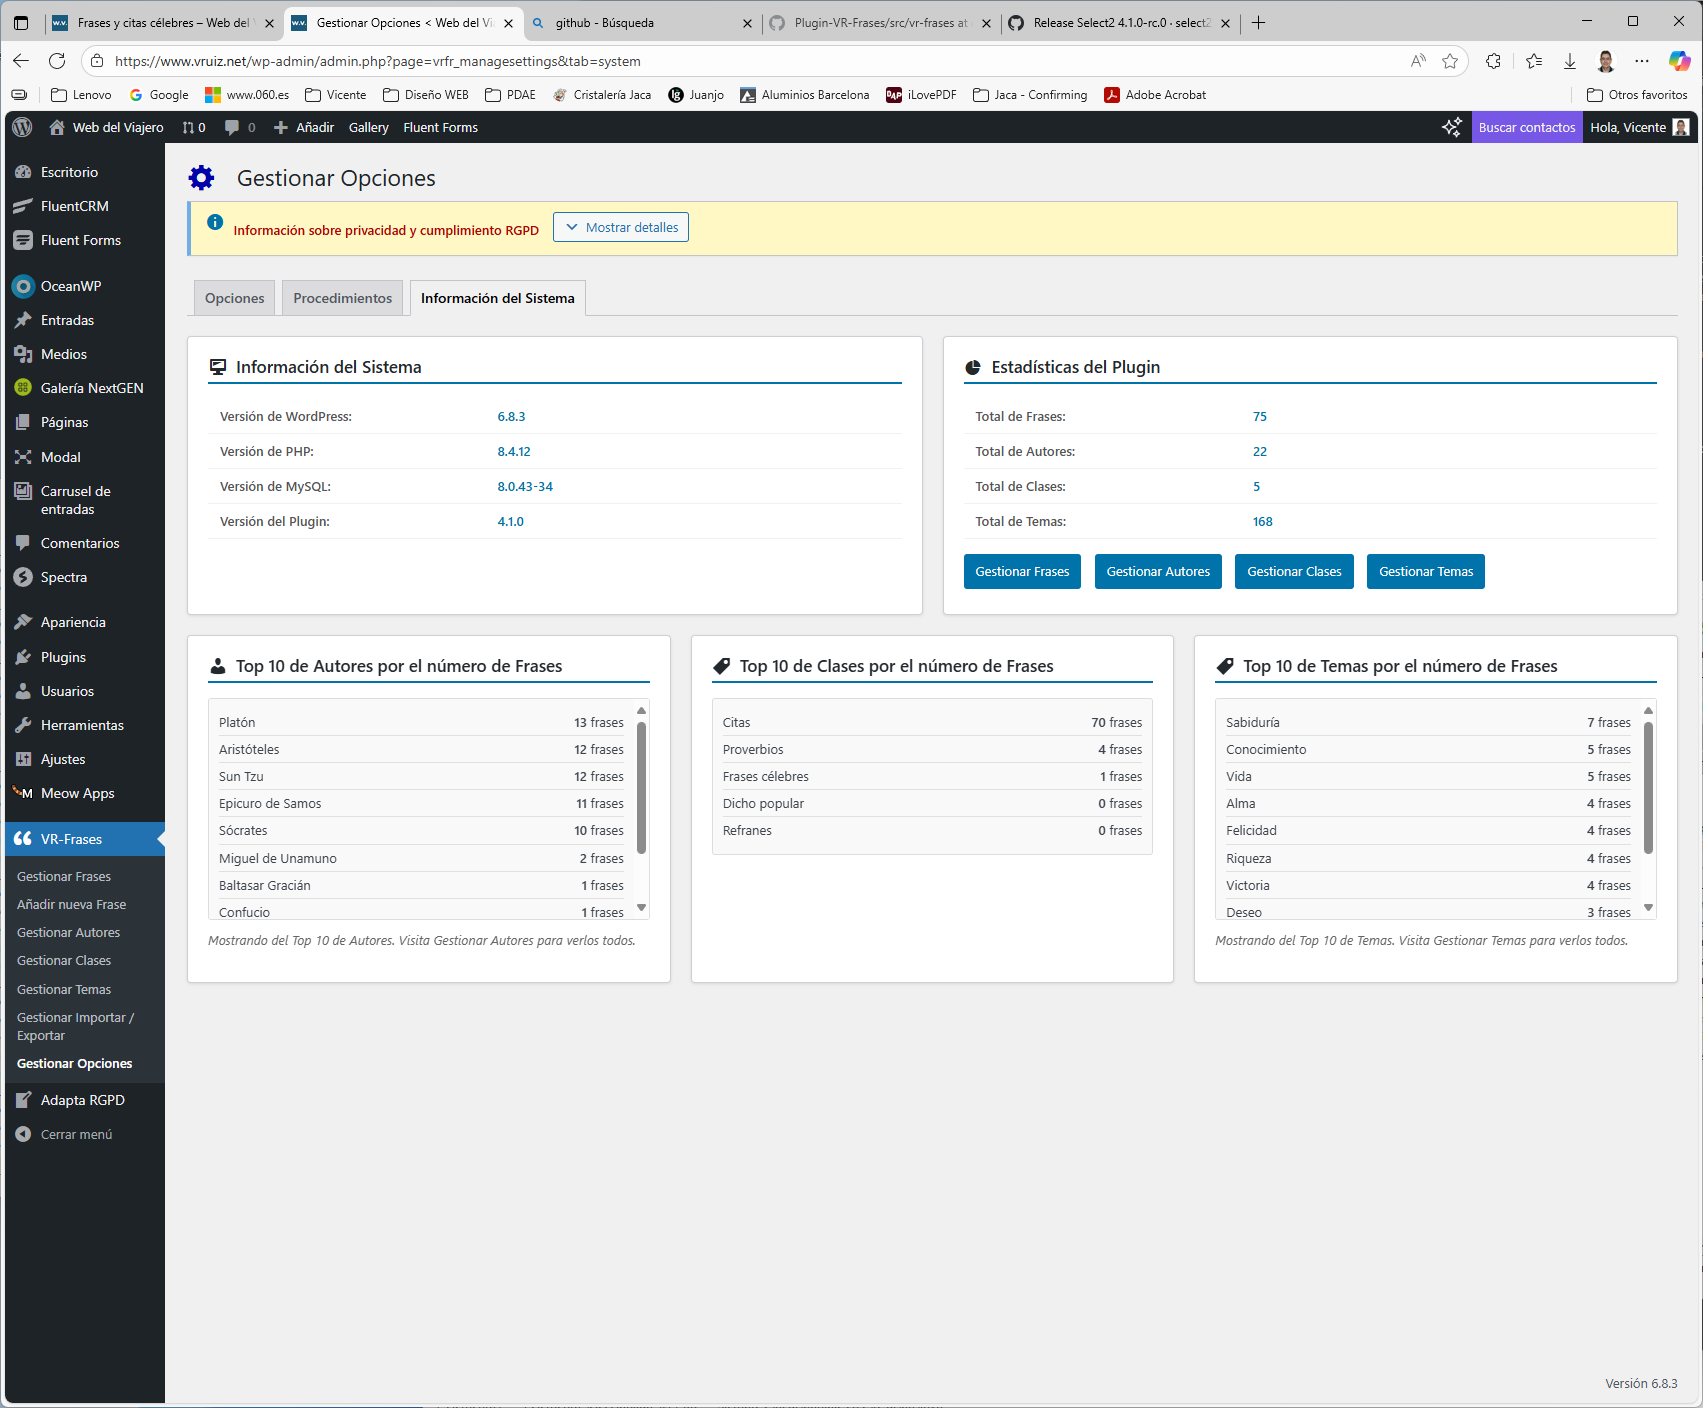The width and height of the screenshot is (1703, 1408).
Task: Click the favorites star in the address bar
Action: tap(1450, 61)
